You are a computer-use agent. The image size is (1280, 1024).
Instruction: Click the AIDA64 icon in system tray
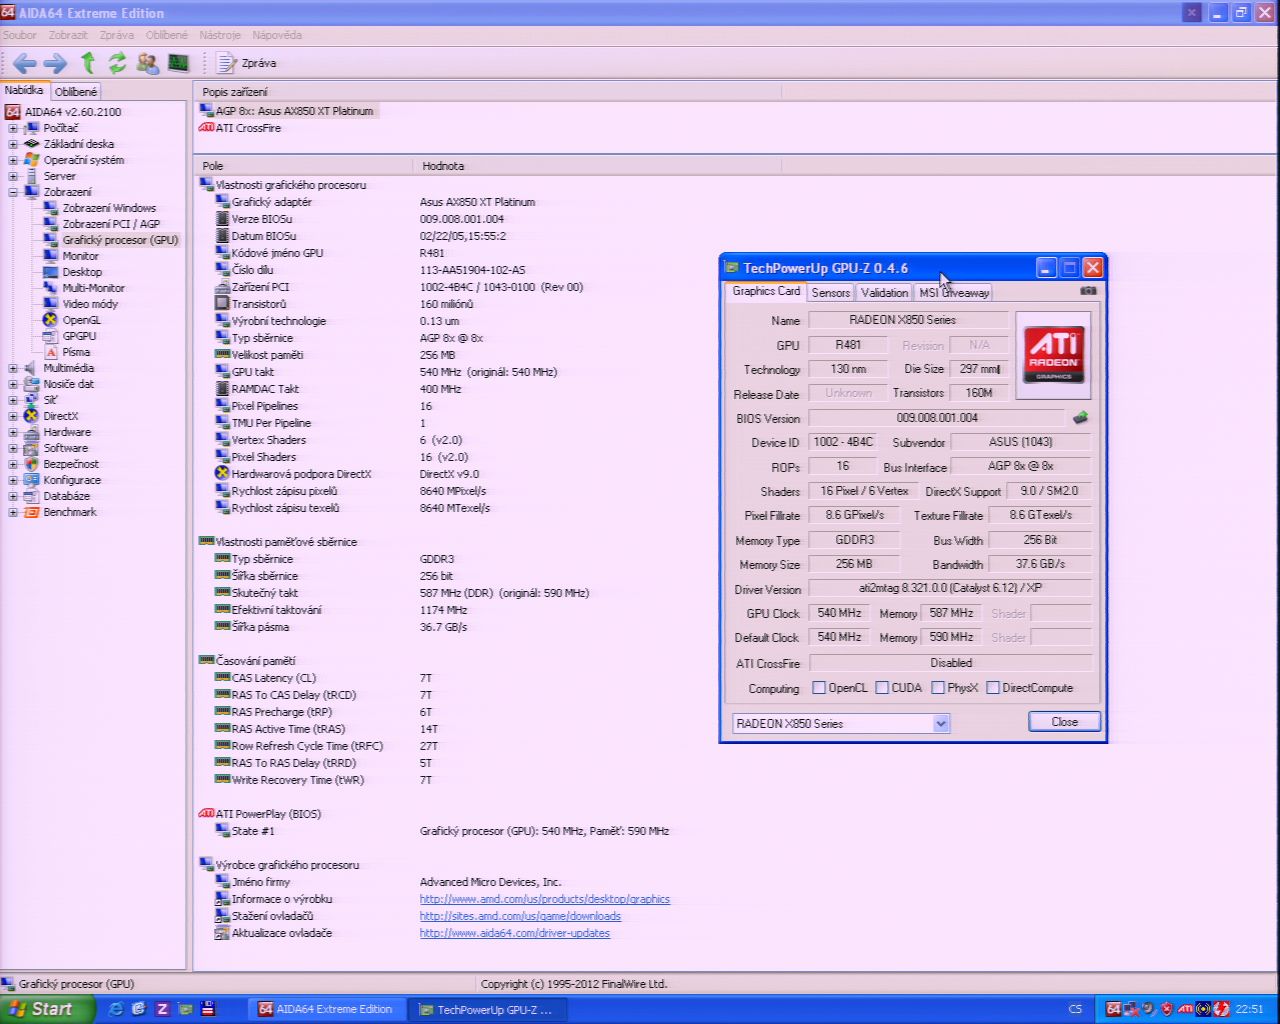(1113, 1009)
